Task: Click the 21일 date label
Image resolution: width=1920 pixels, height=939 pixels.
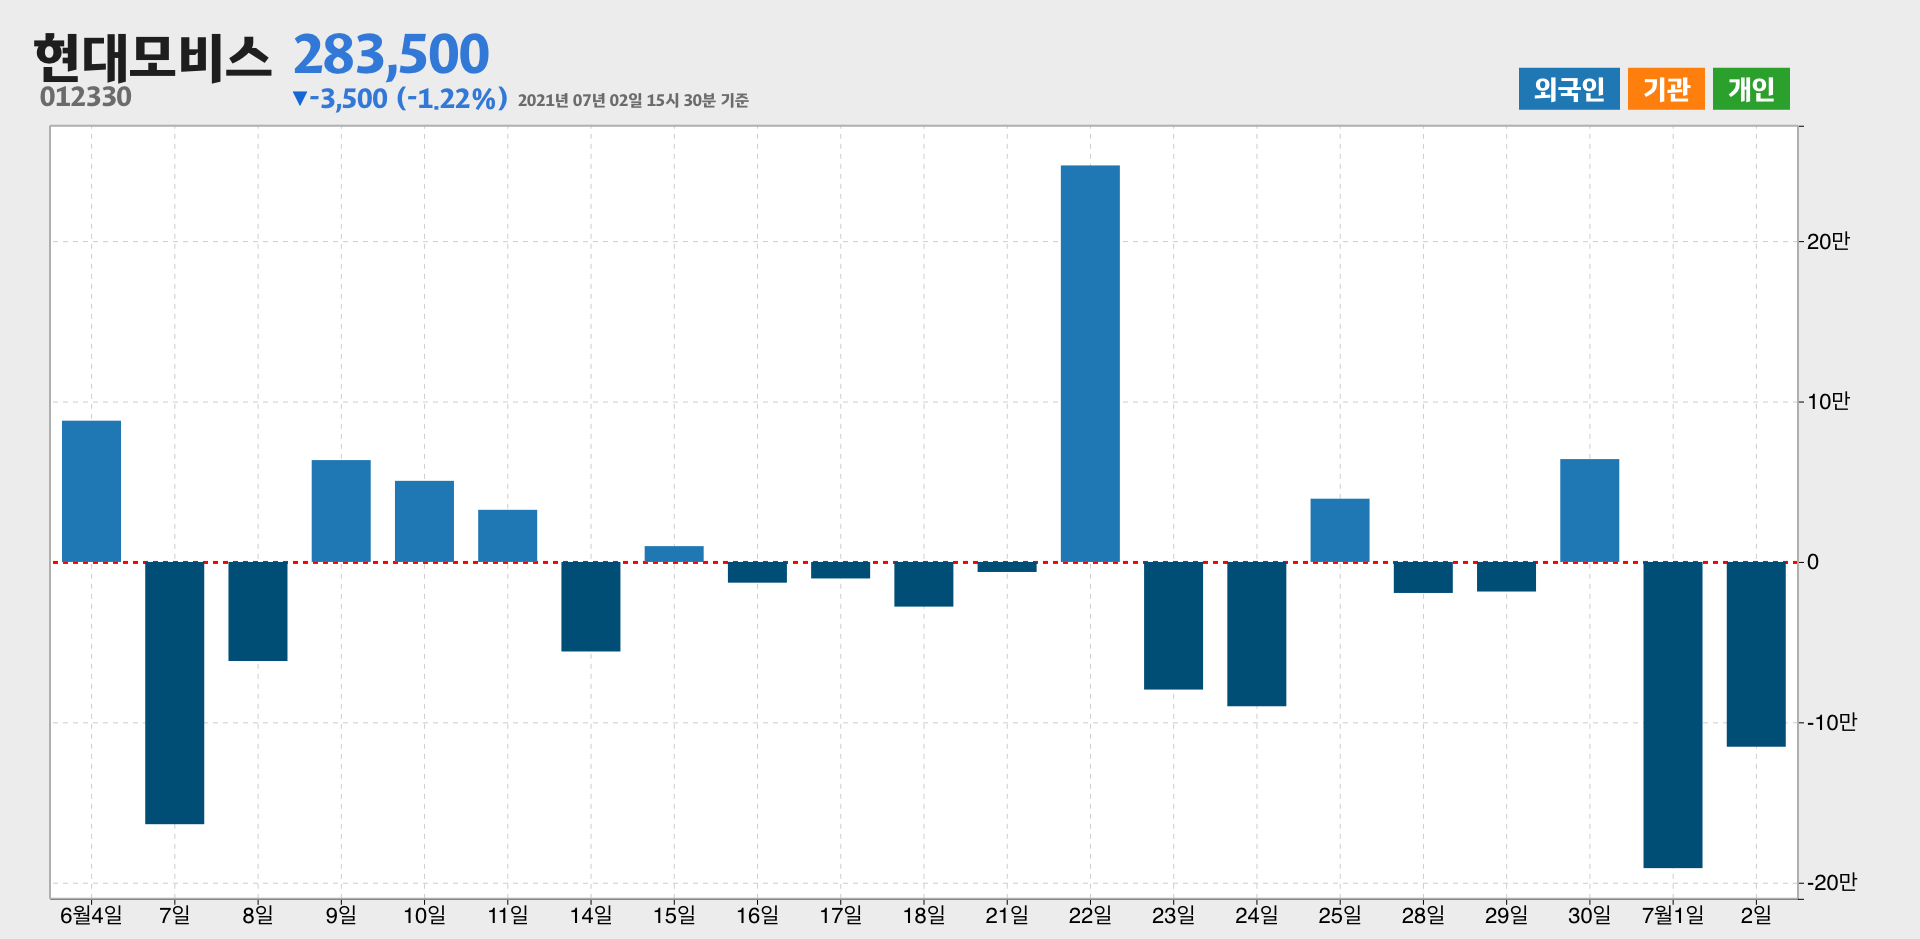Action: click(x=1007, y=915)
